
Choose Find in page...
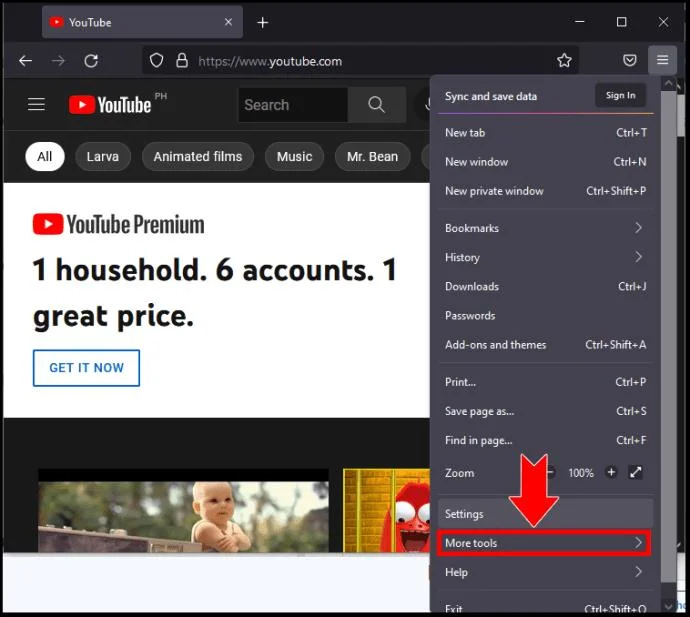(x=545, y=440)
